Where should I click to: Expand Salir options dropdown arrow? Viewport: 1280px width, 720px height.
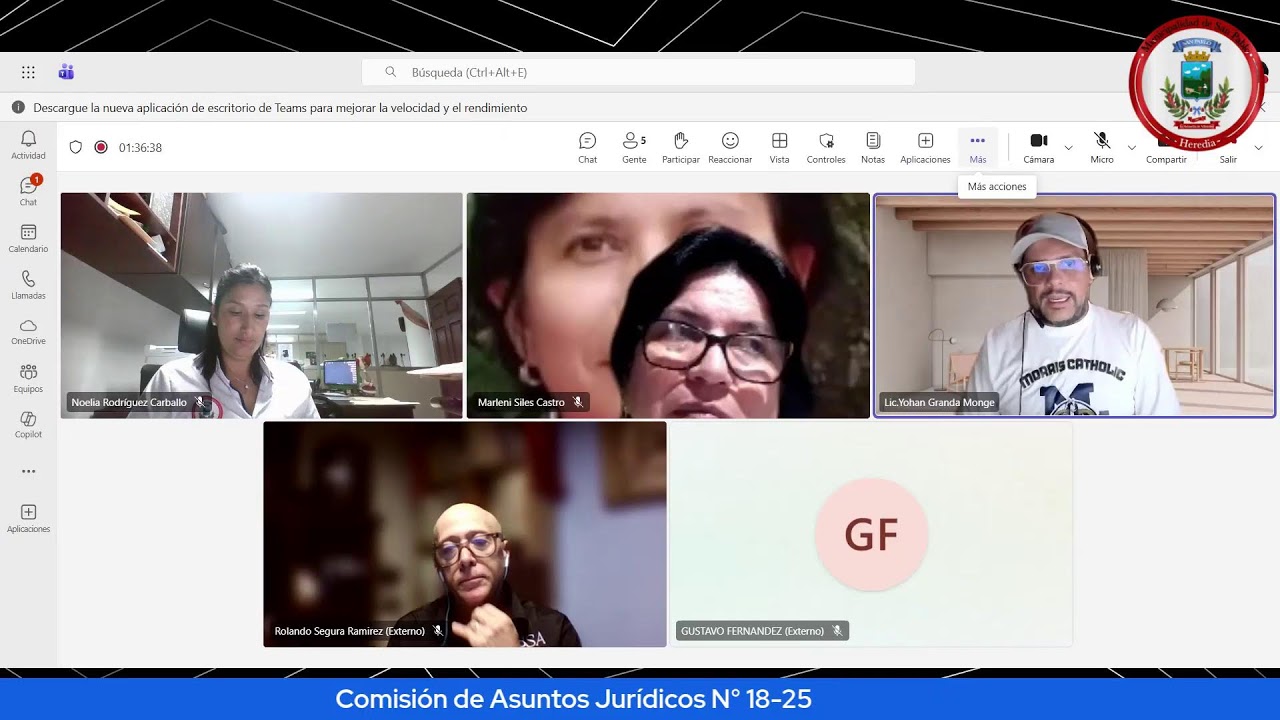click(x=1258, y=148)
